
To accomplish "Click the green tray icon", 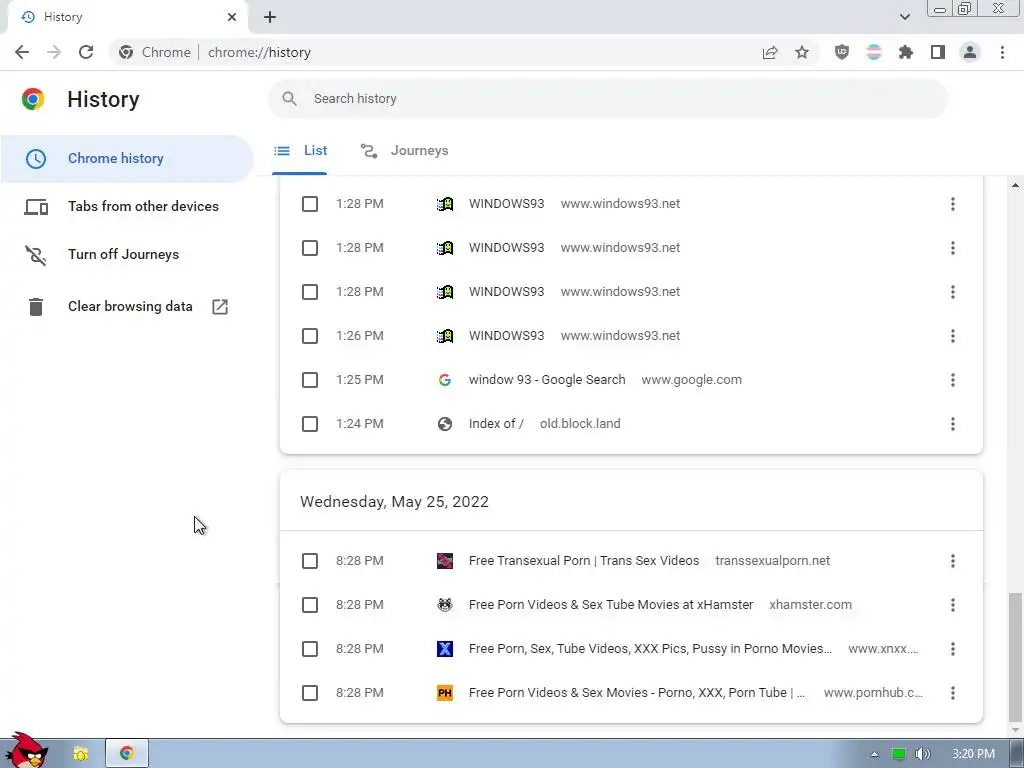I will tap(899, 754).
